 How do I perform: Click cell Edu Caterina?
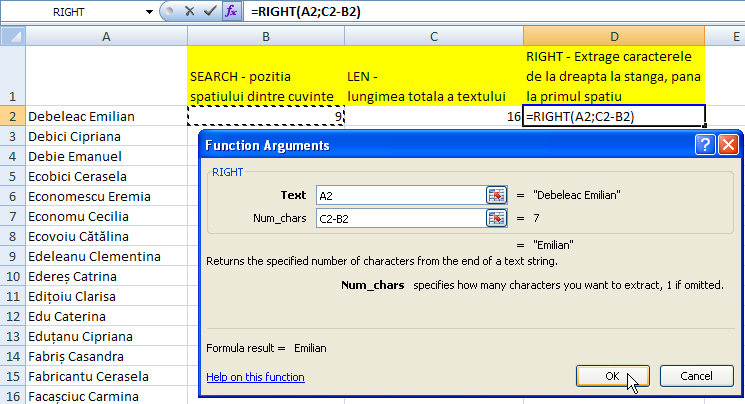[106, 316]
